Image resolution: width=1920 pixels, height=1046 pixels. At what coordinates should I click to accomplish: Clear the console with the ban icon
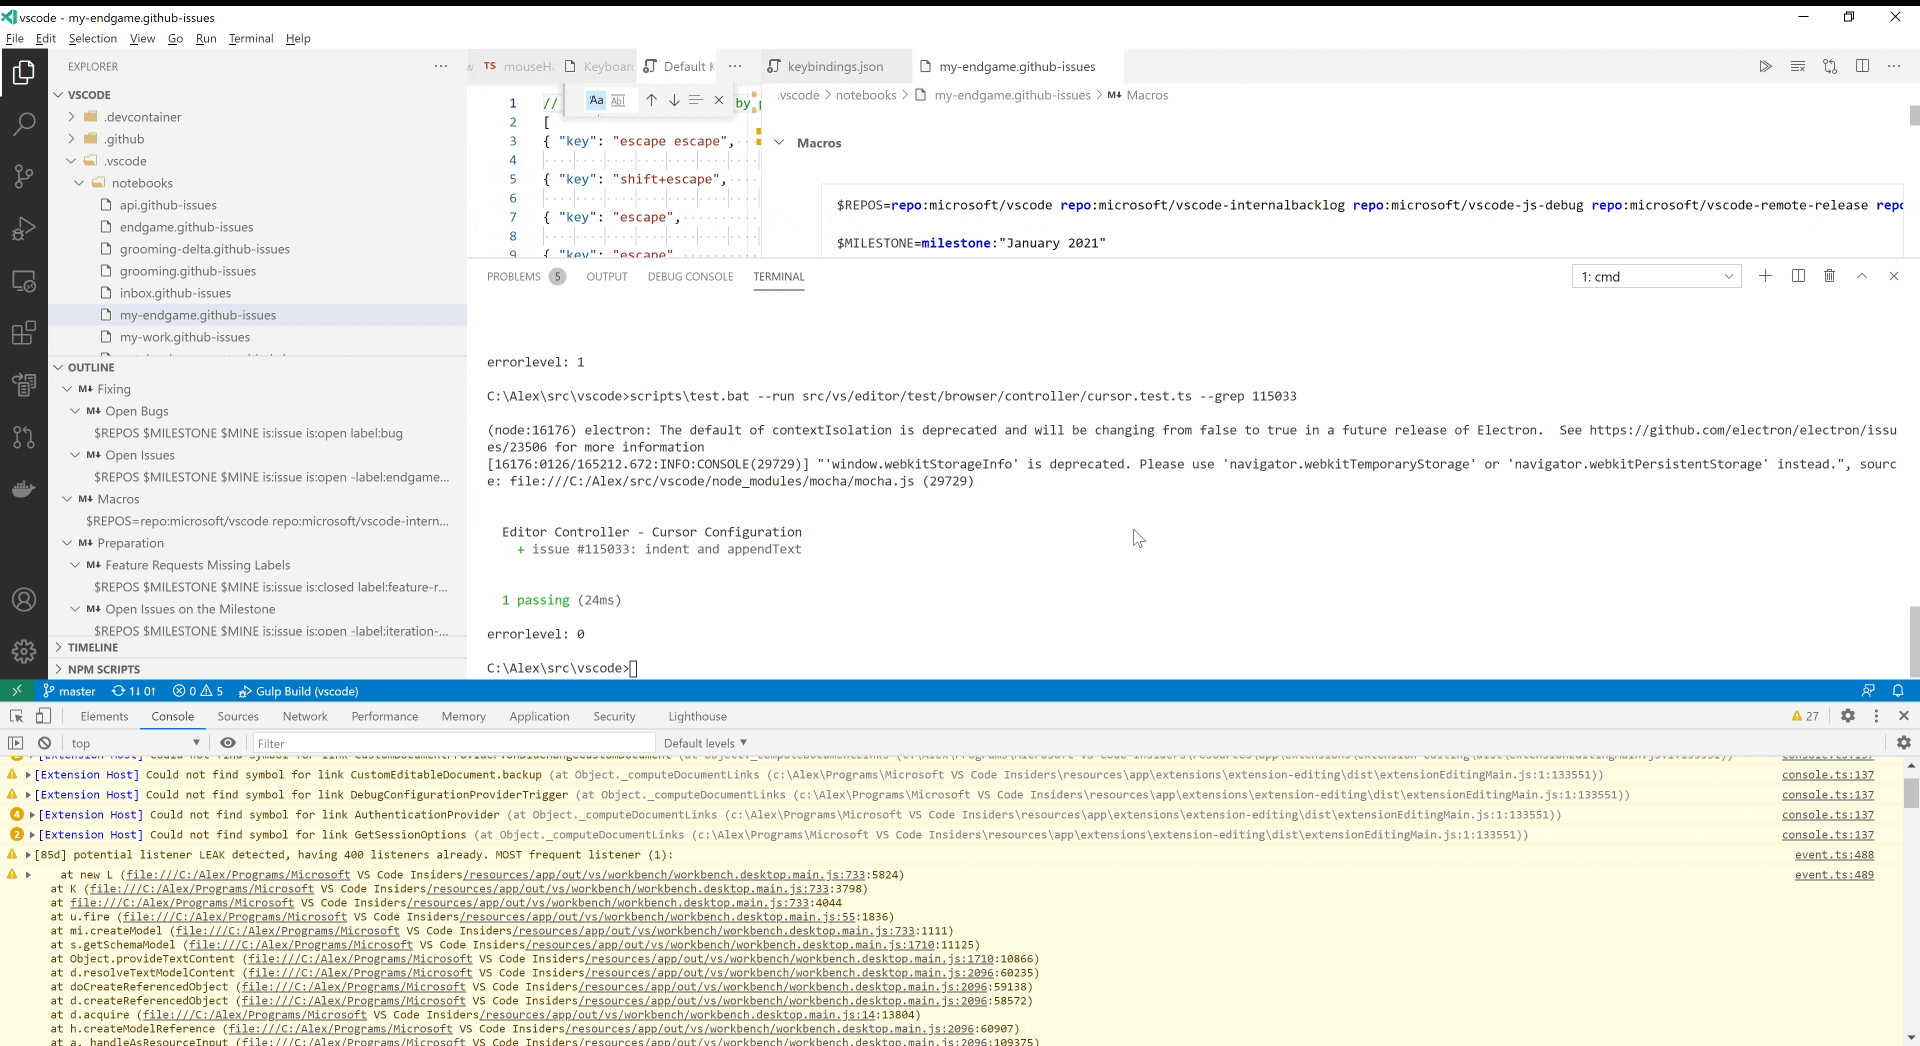click(x=44, y=743)
